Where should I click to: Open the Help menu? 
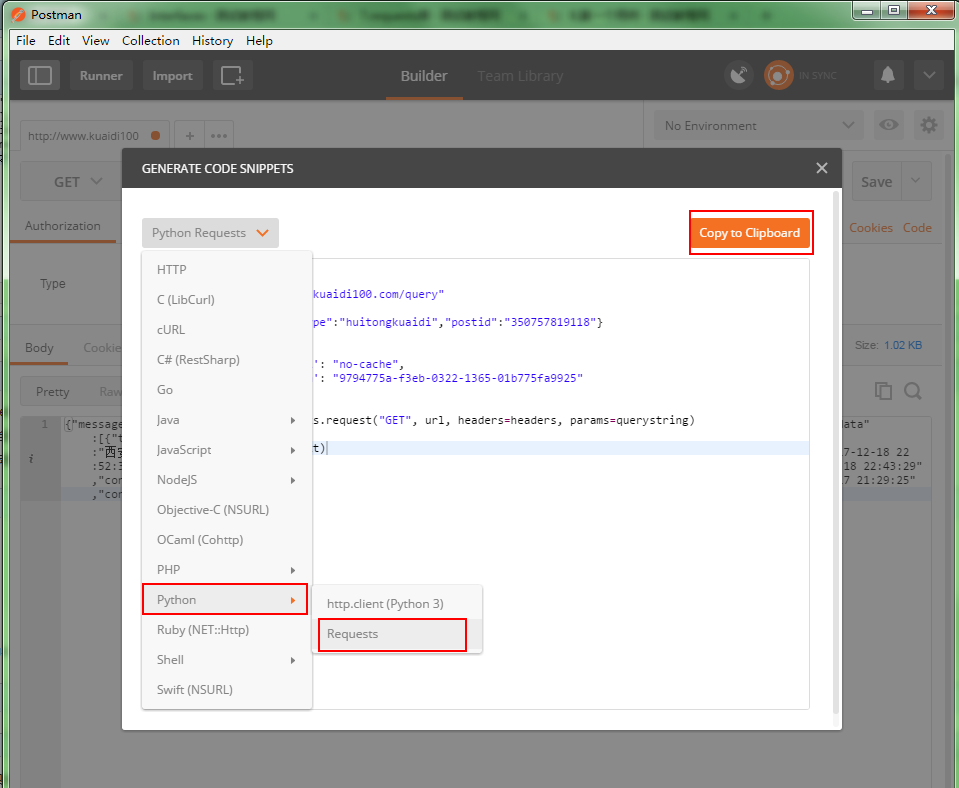259,40
